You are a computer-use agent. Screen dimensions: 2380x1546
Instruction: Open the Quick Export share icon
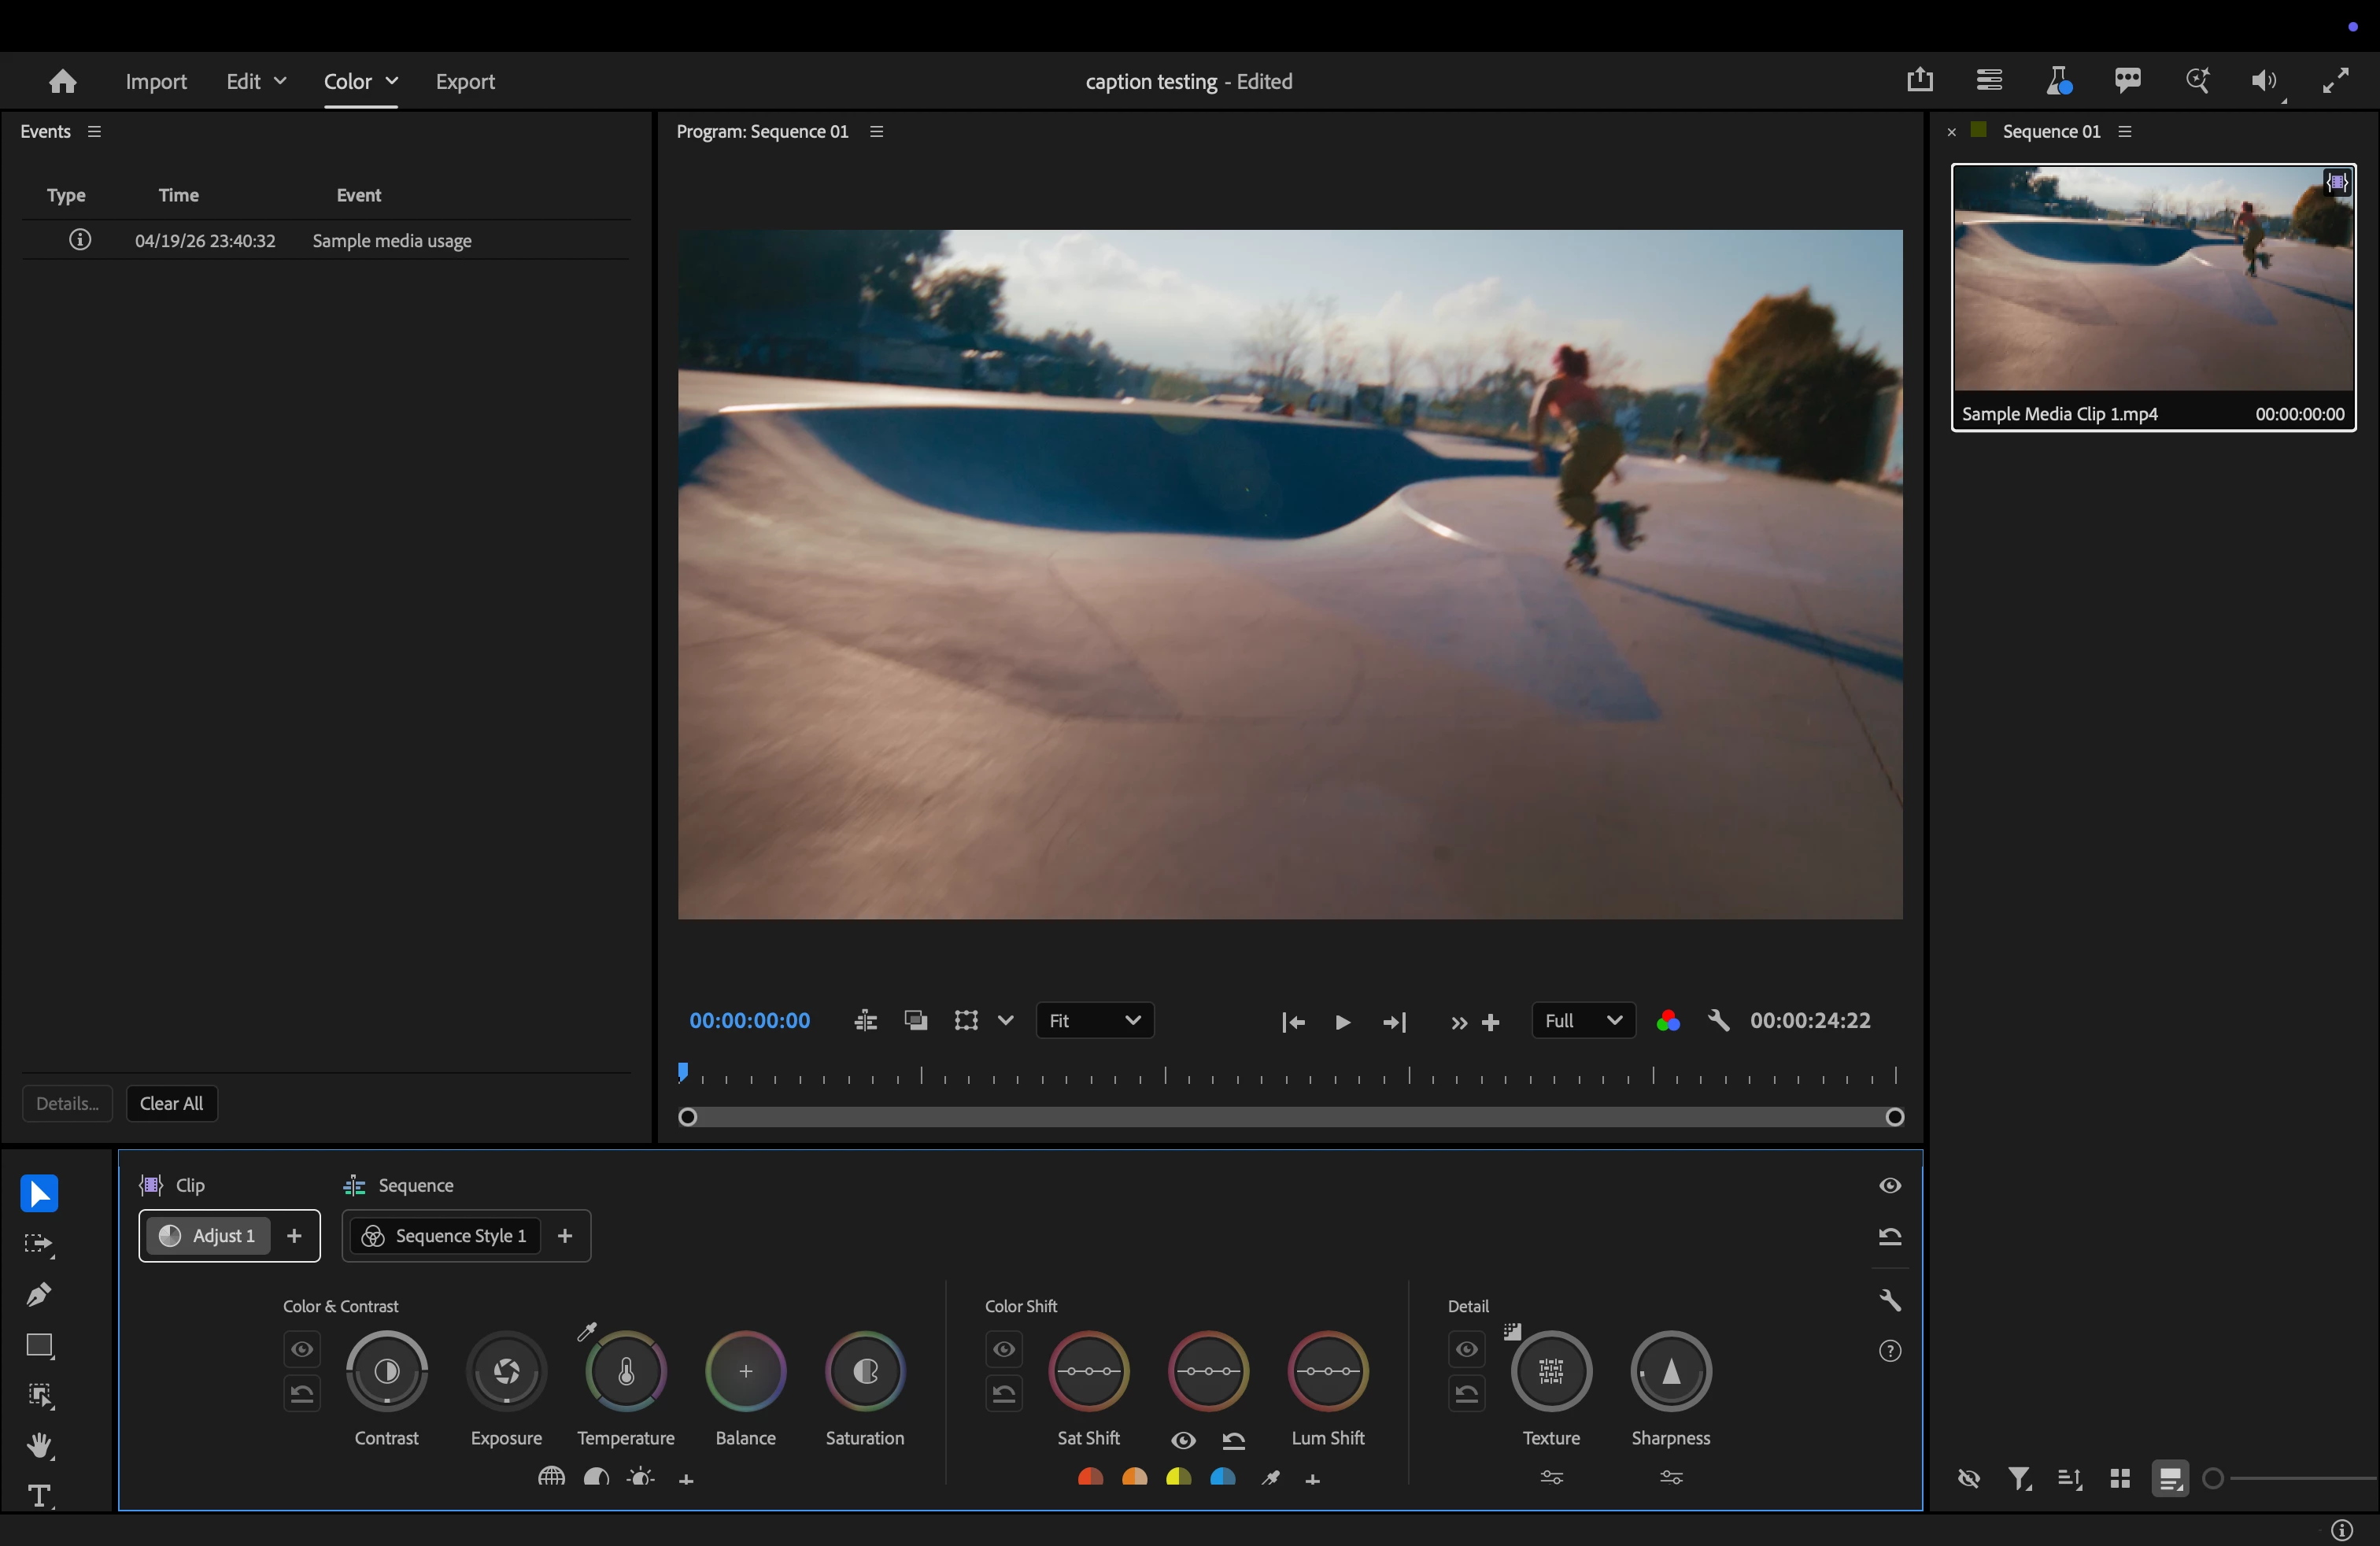click(x=1919, y=80)
